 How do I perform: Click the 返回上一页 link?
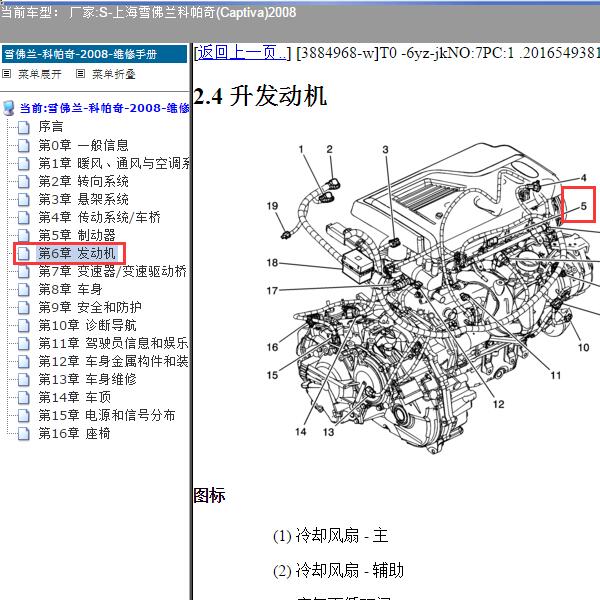242,53
